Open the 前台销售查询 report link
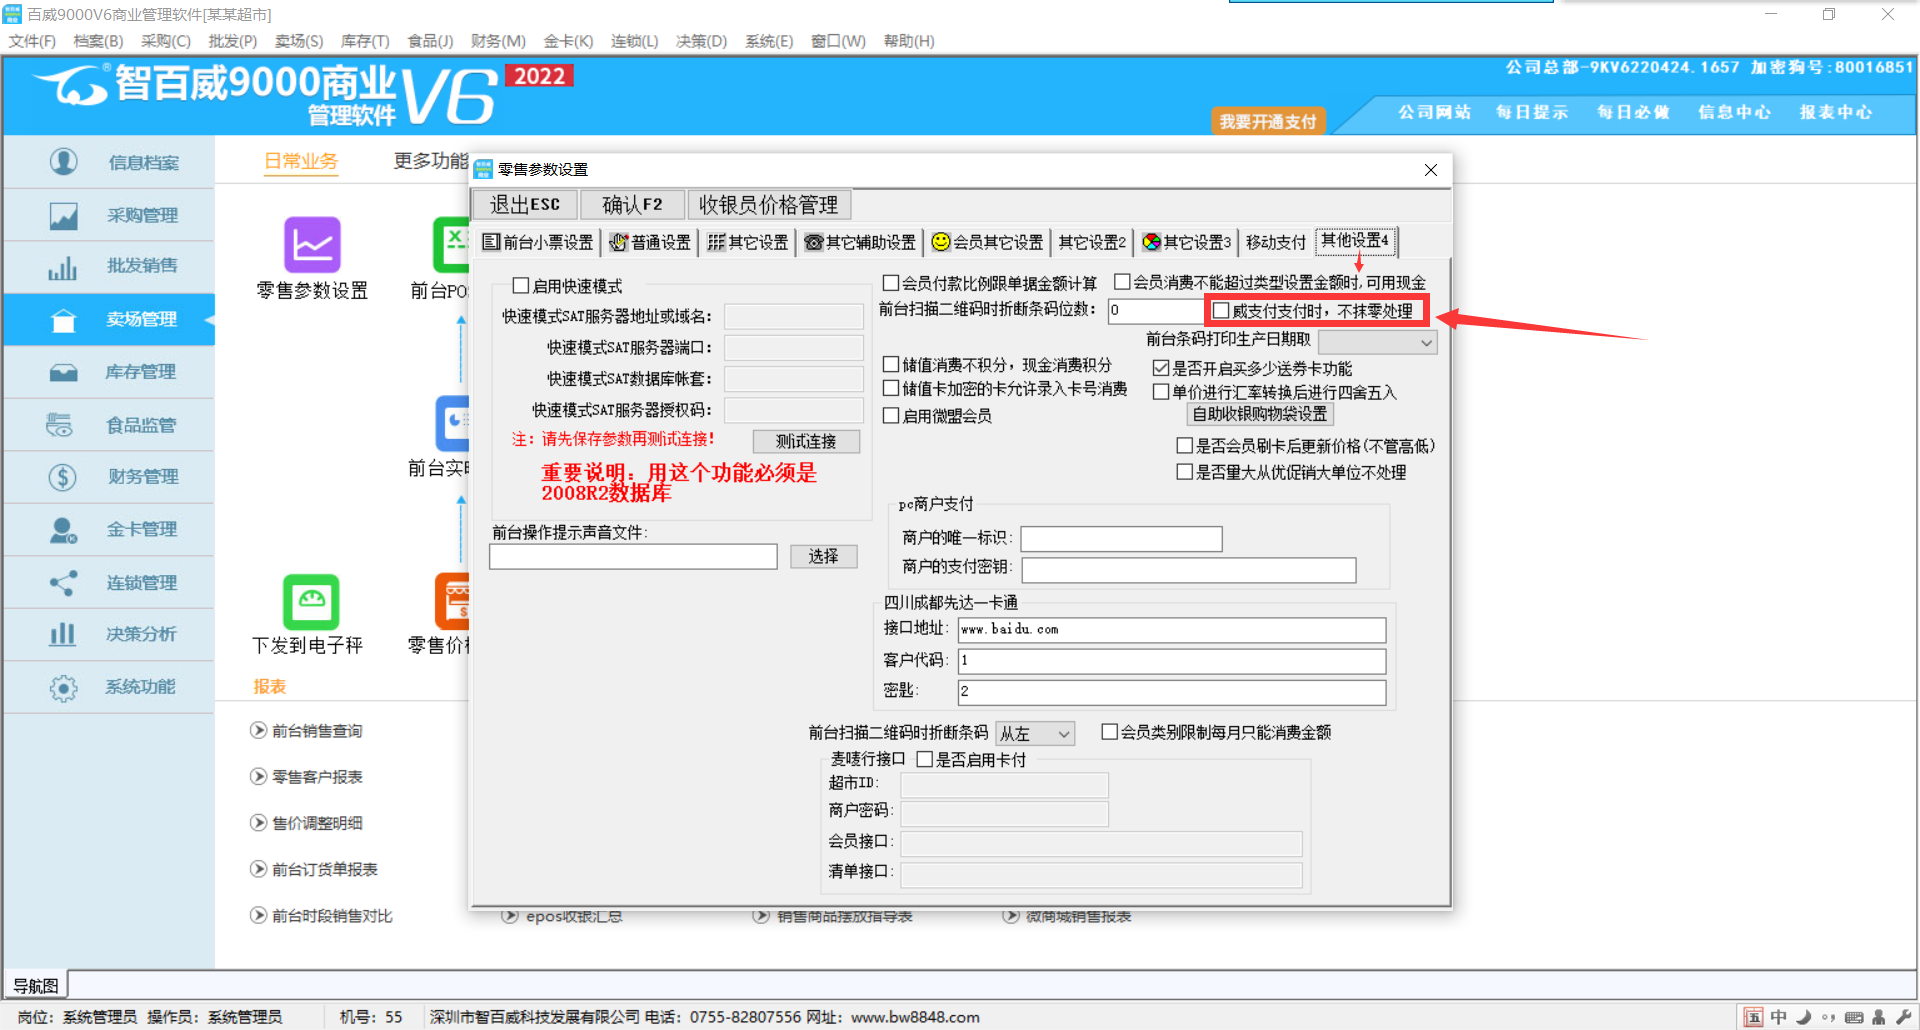1920x1030 pixels. pyautogui.click(x=316, y=731)
